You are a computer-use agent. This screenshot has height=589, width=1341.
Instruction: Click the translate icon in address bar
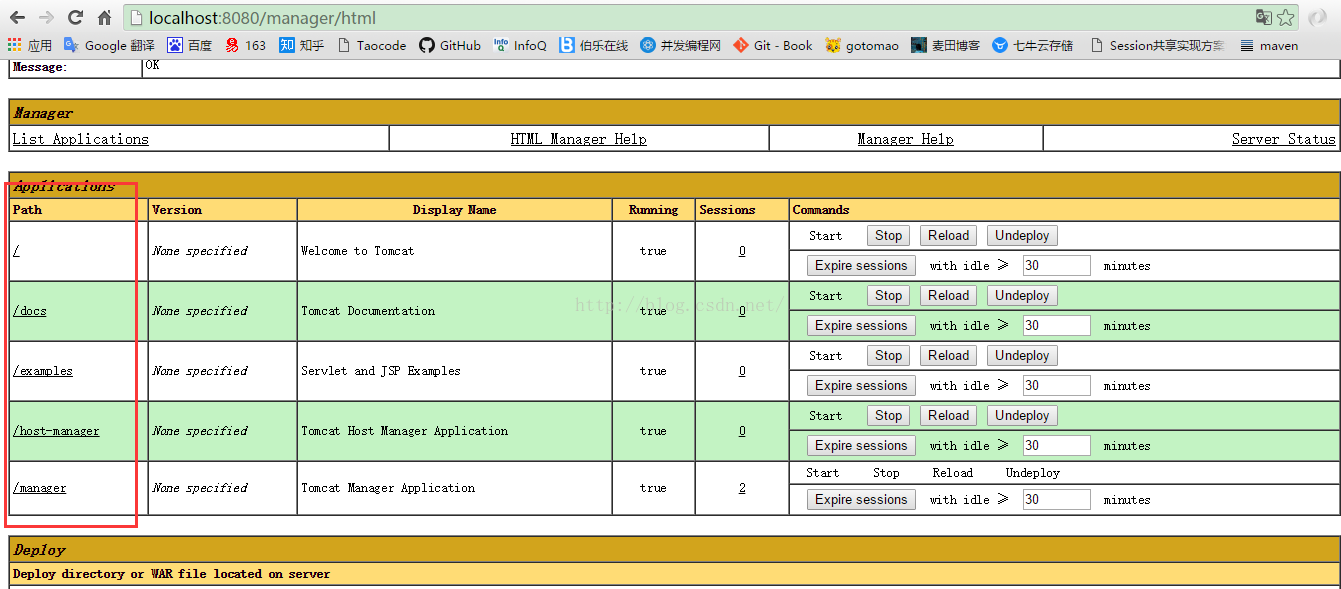click(x=1264, y=17)
